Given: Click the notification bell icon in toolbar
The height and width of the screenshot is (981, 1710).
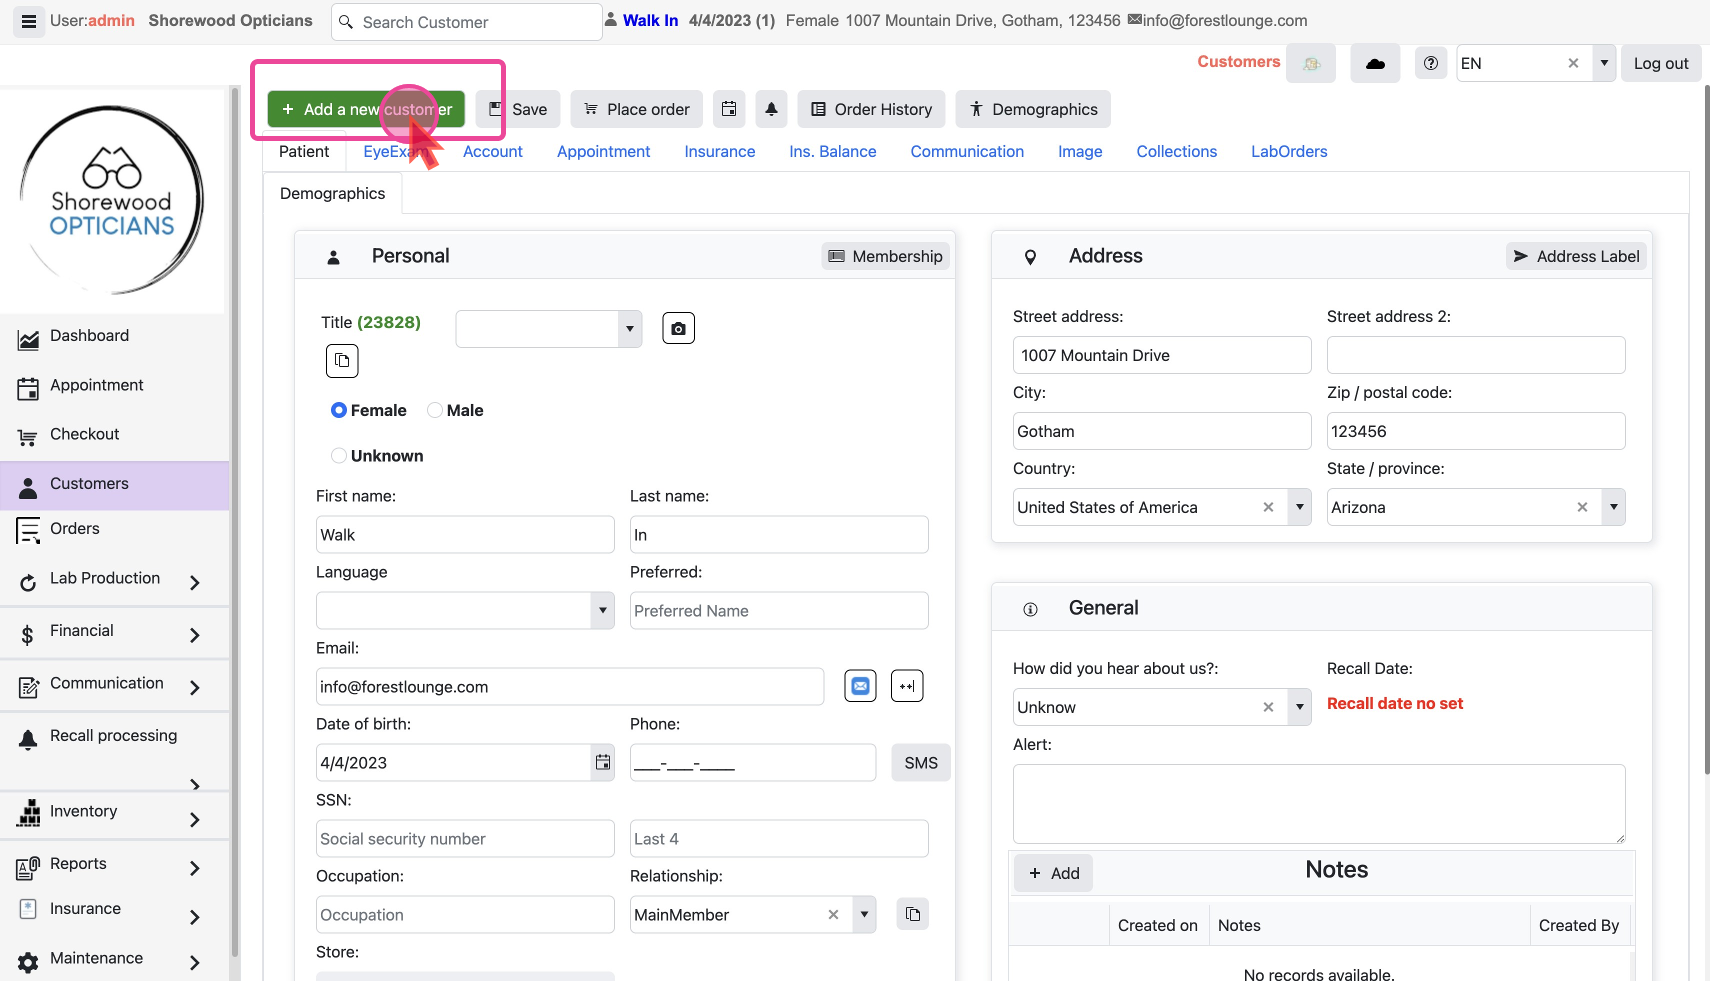Looking at the screenshot, I should click(771, 109).
